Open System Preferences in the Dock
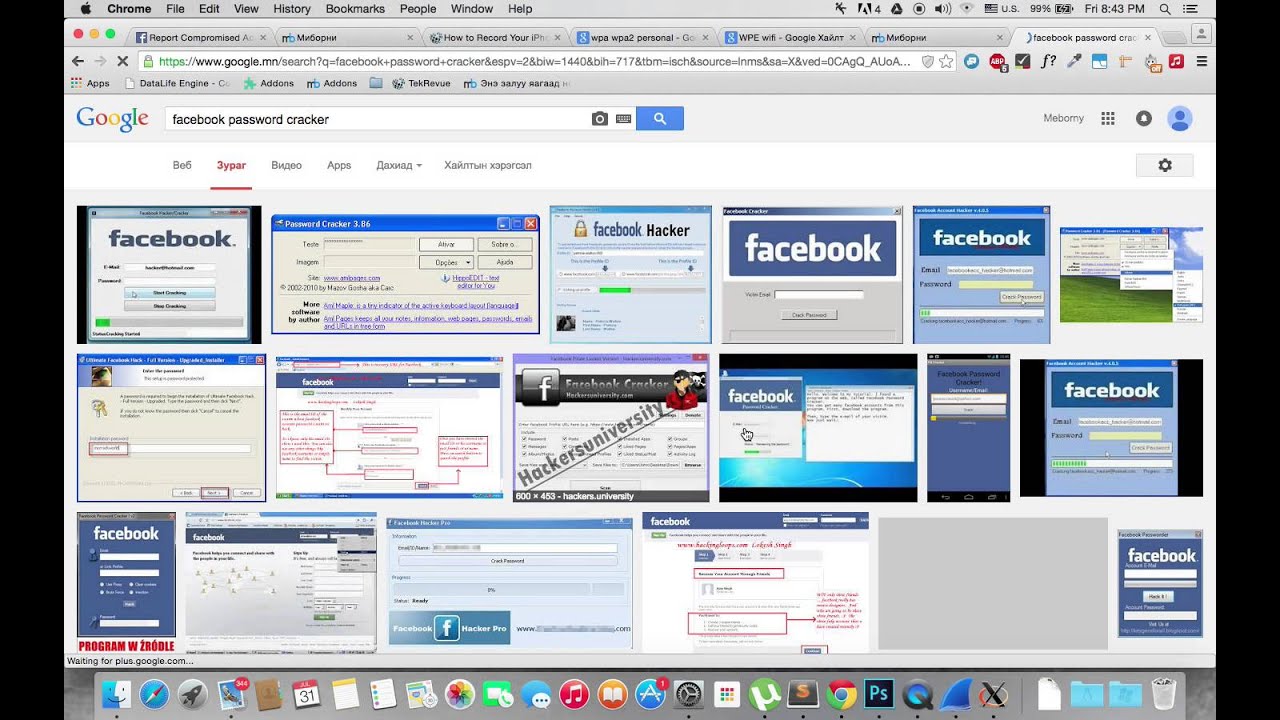Viewport: 1280px width, 720px height. pos(689,693)
